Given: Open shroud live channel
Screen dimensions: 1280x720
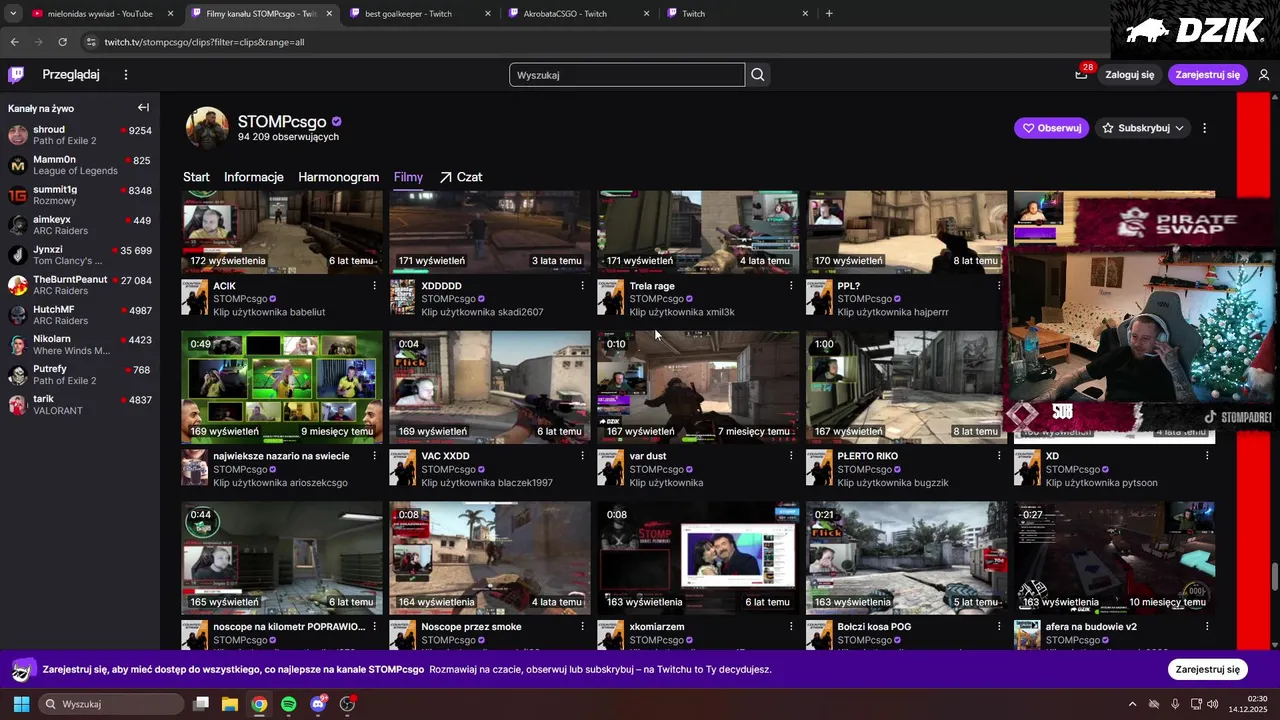Looking at the screenshot, I should tap(80, 135).
